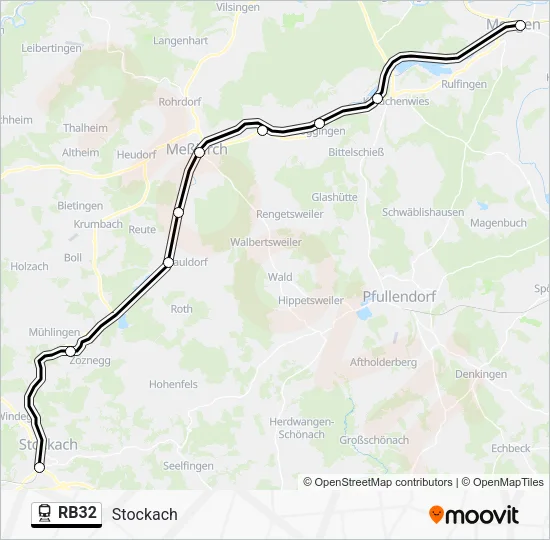Click the Moovit logo pin icon

point(436,514)
